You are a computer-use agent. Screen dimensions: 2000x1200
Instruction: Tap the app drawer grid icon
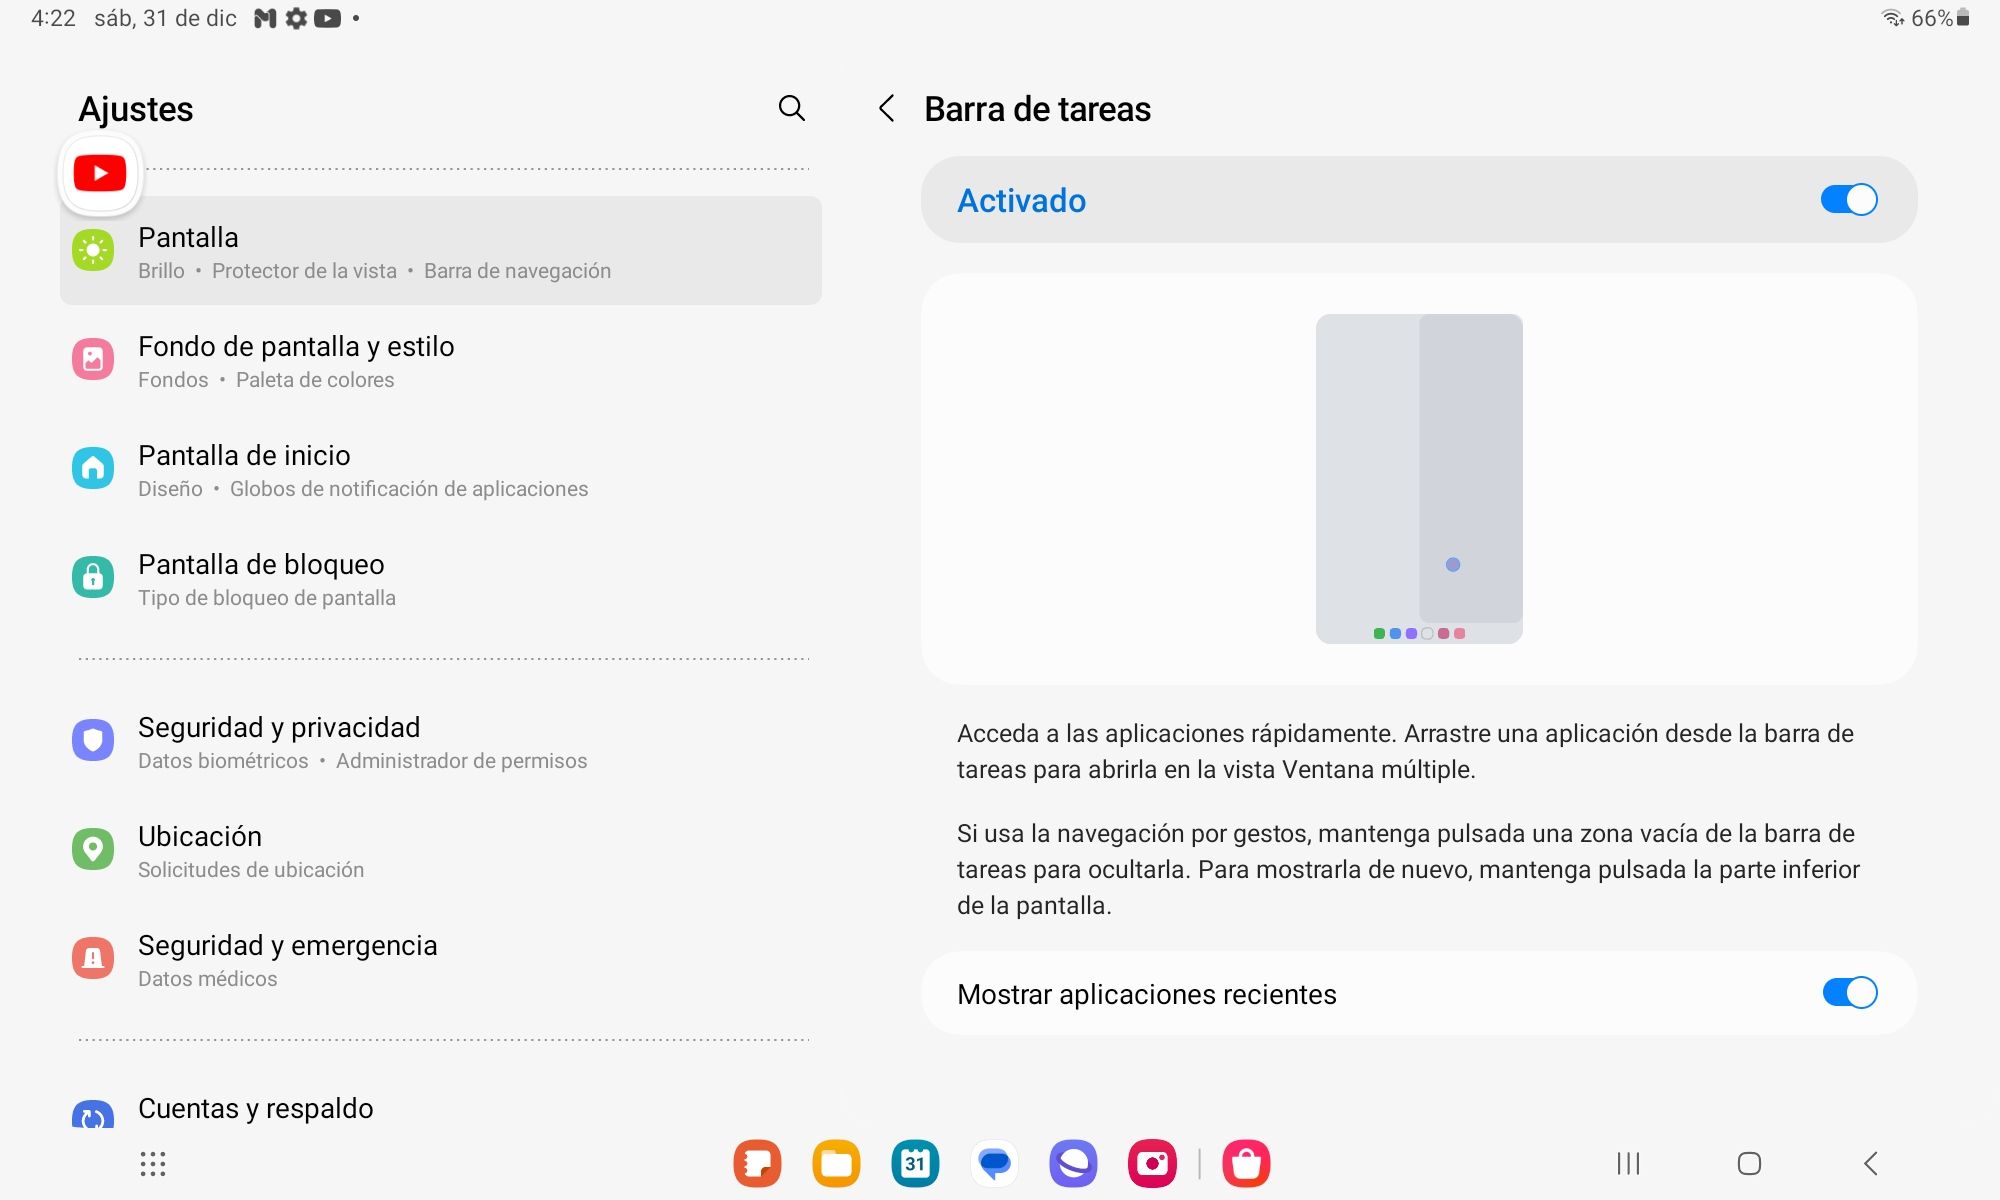pos(152,1163)
